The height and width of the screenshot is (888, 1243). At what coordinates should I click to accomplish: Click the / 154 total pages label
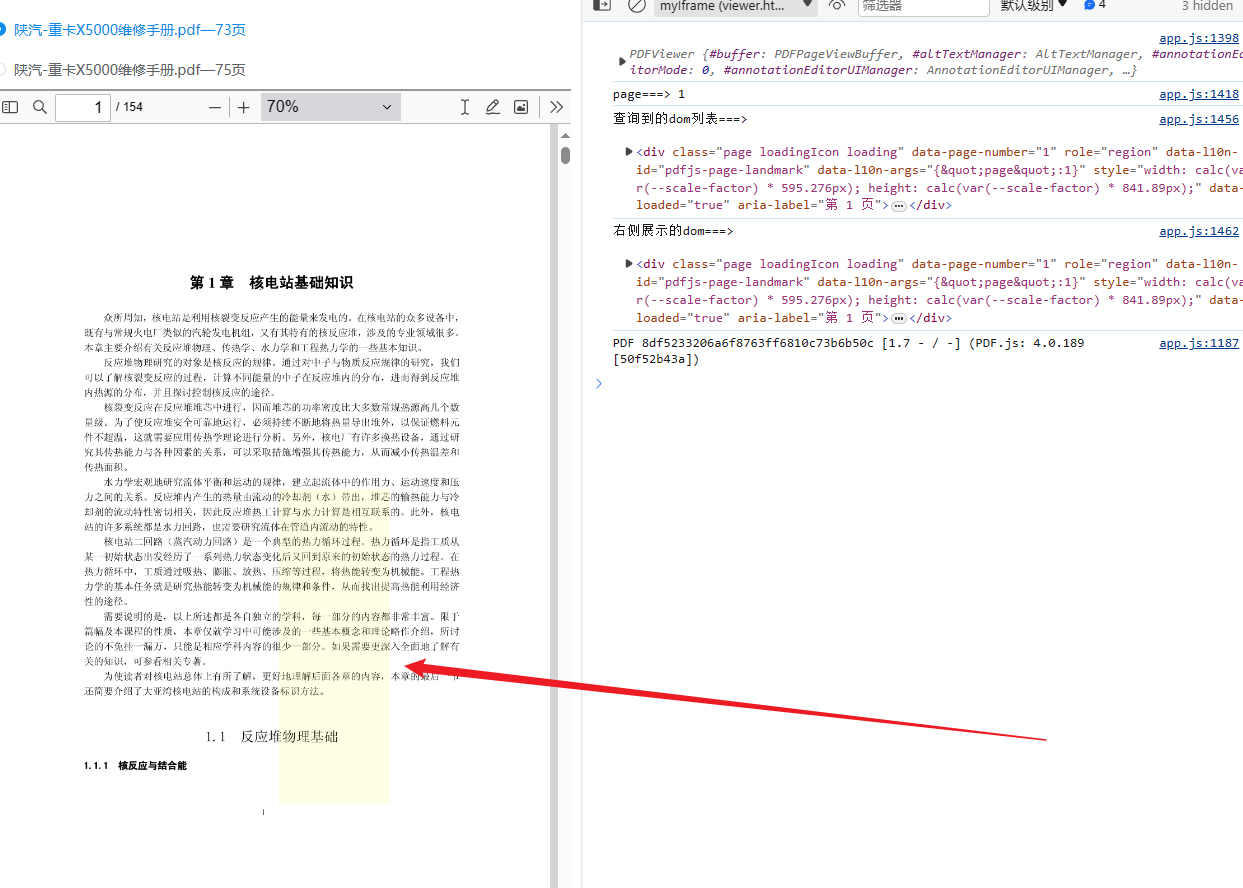(130, 107)
